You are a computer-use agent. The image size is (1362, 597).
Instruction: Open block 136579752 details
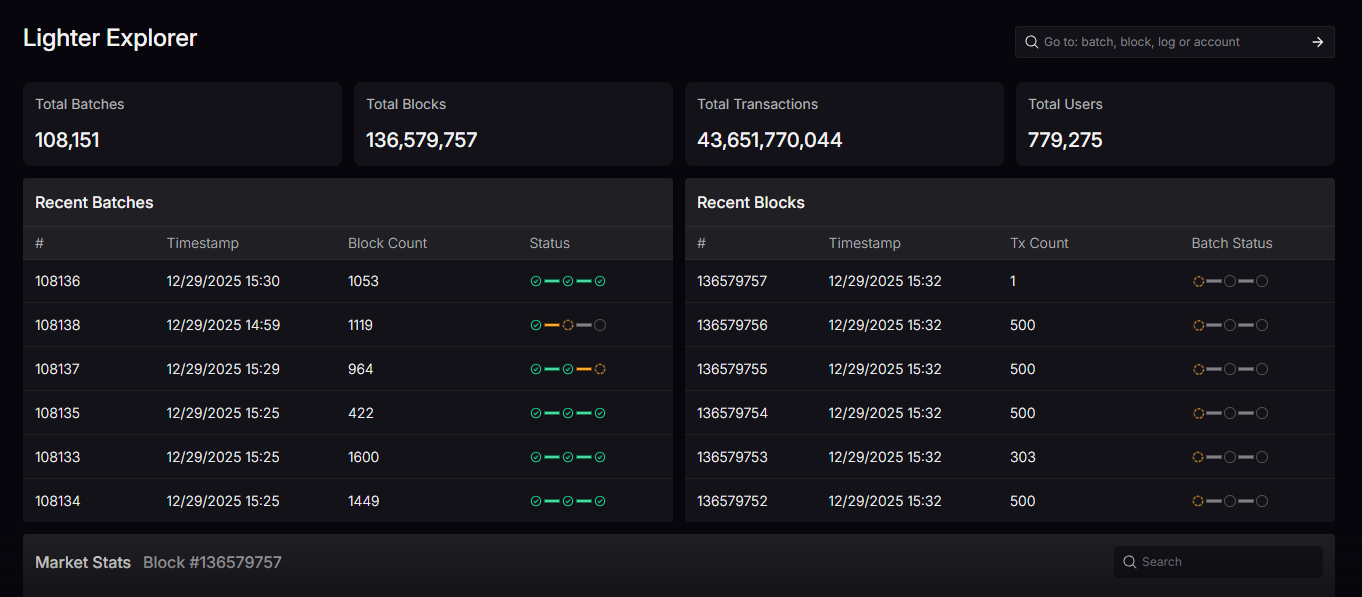(731, 501)
